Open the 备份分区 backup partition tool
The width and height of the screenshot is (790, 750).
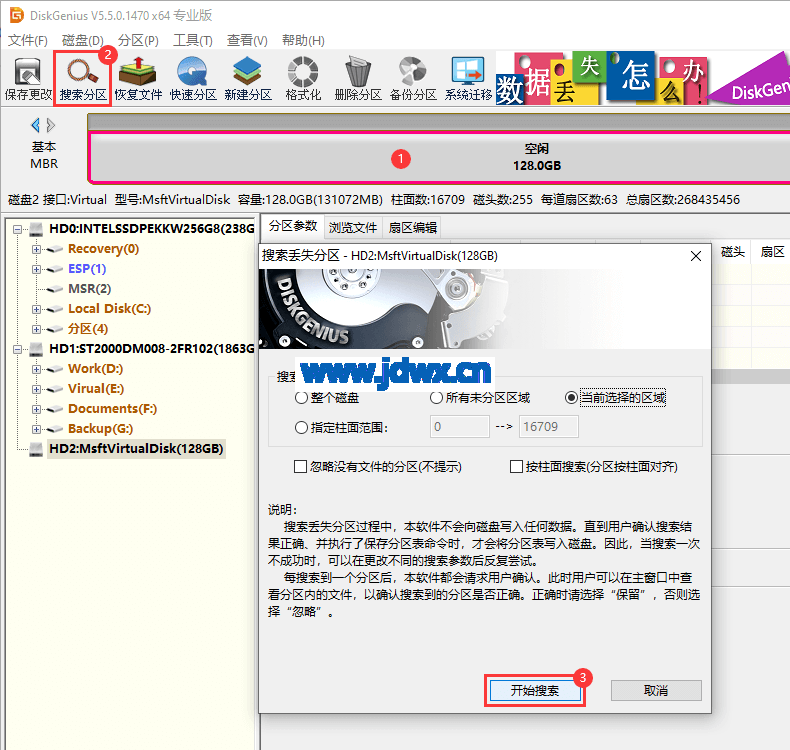pyautogui.click(x=413, y=79)
